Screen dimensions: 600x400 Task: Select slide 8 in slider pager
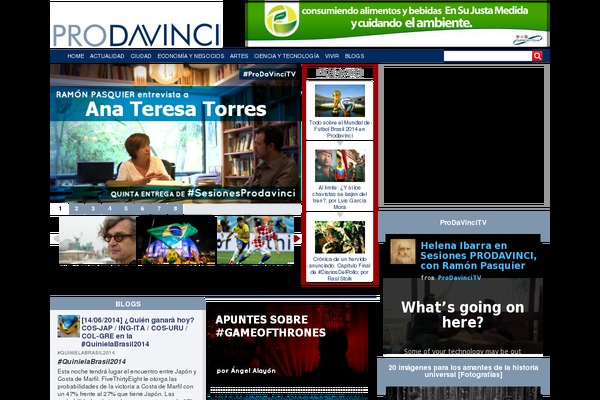pos(175,209)
